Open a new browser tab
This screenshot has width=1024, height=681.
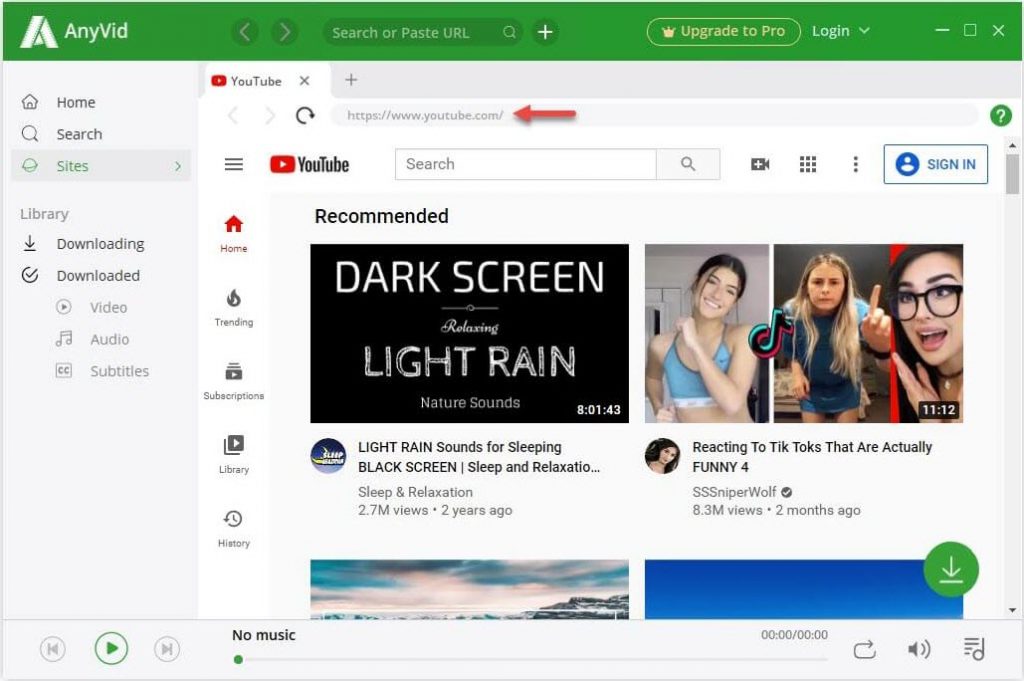pos(351,80)
